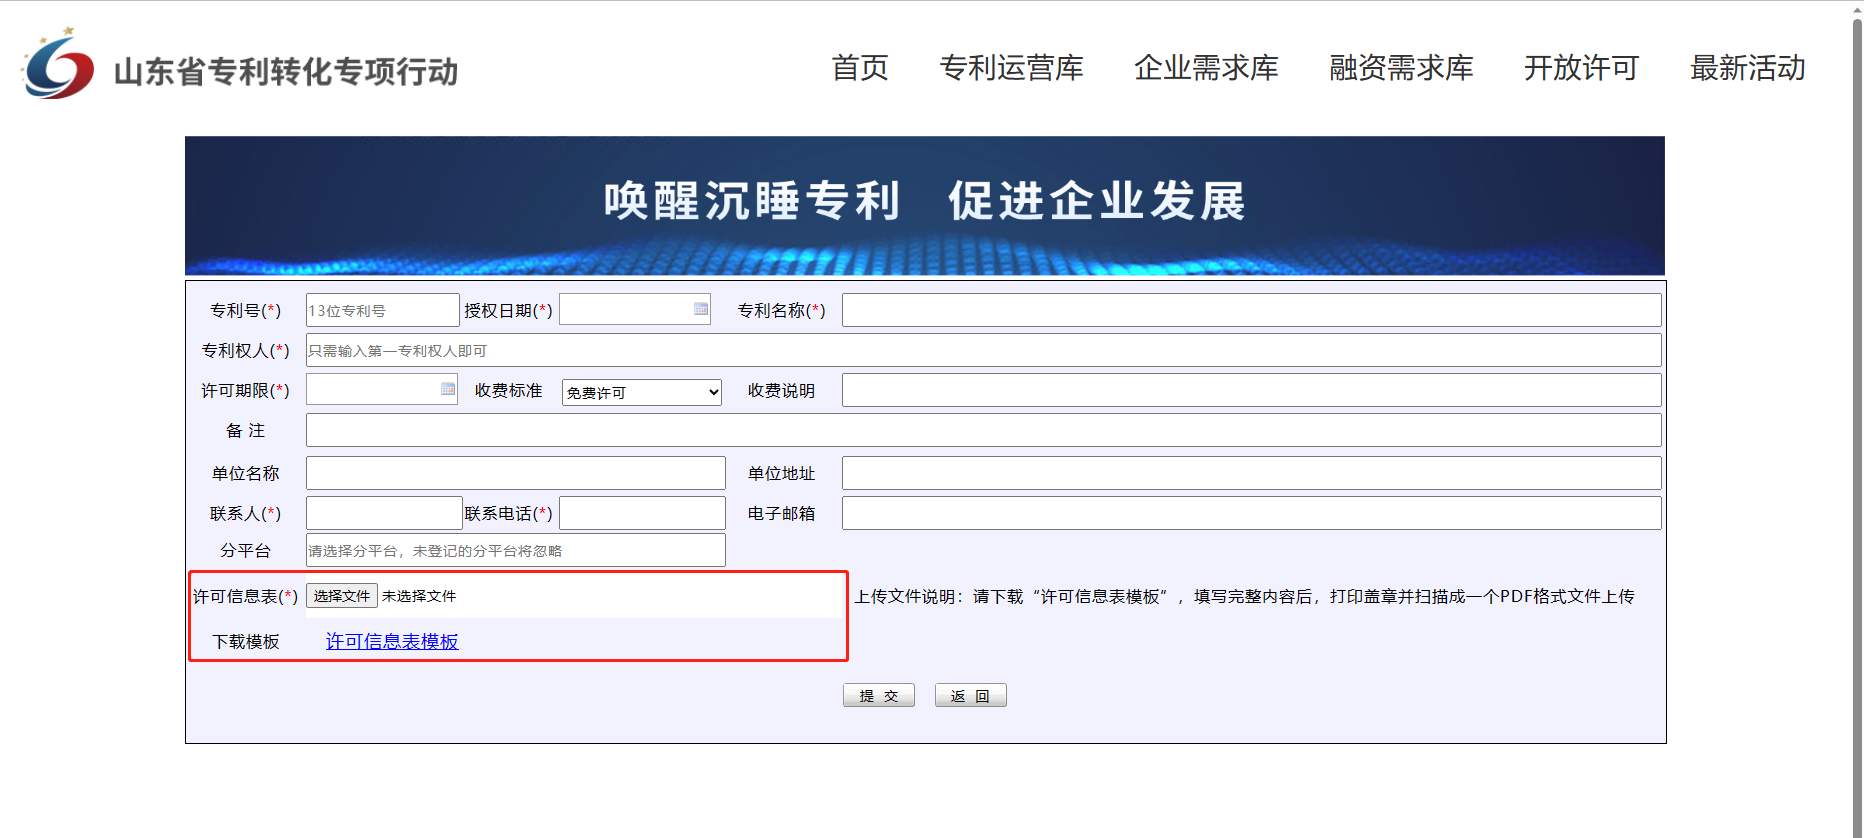This screenshot has width=1864, height=838.
Task: Focus the 收费说明 input field
Action: [1251, 390]
